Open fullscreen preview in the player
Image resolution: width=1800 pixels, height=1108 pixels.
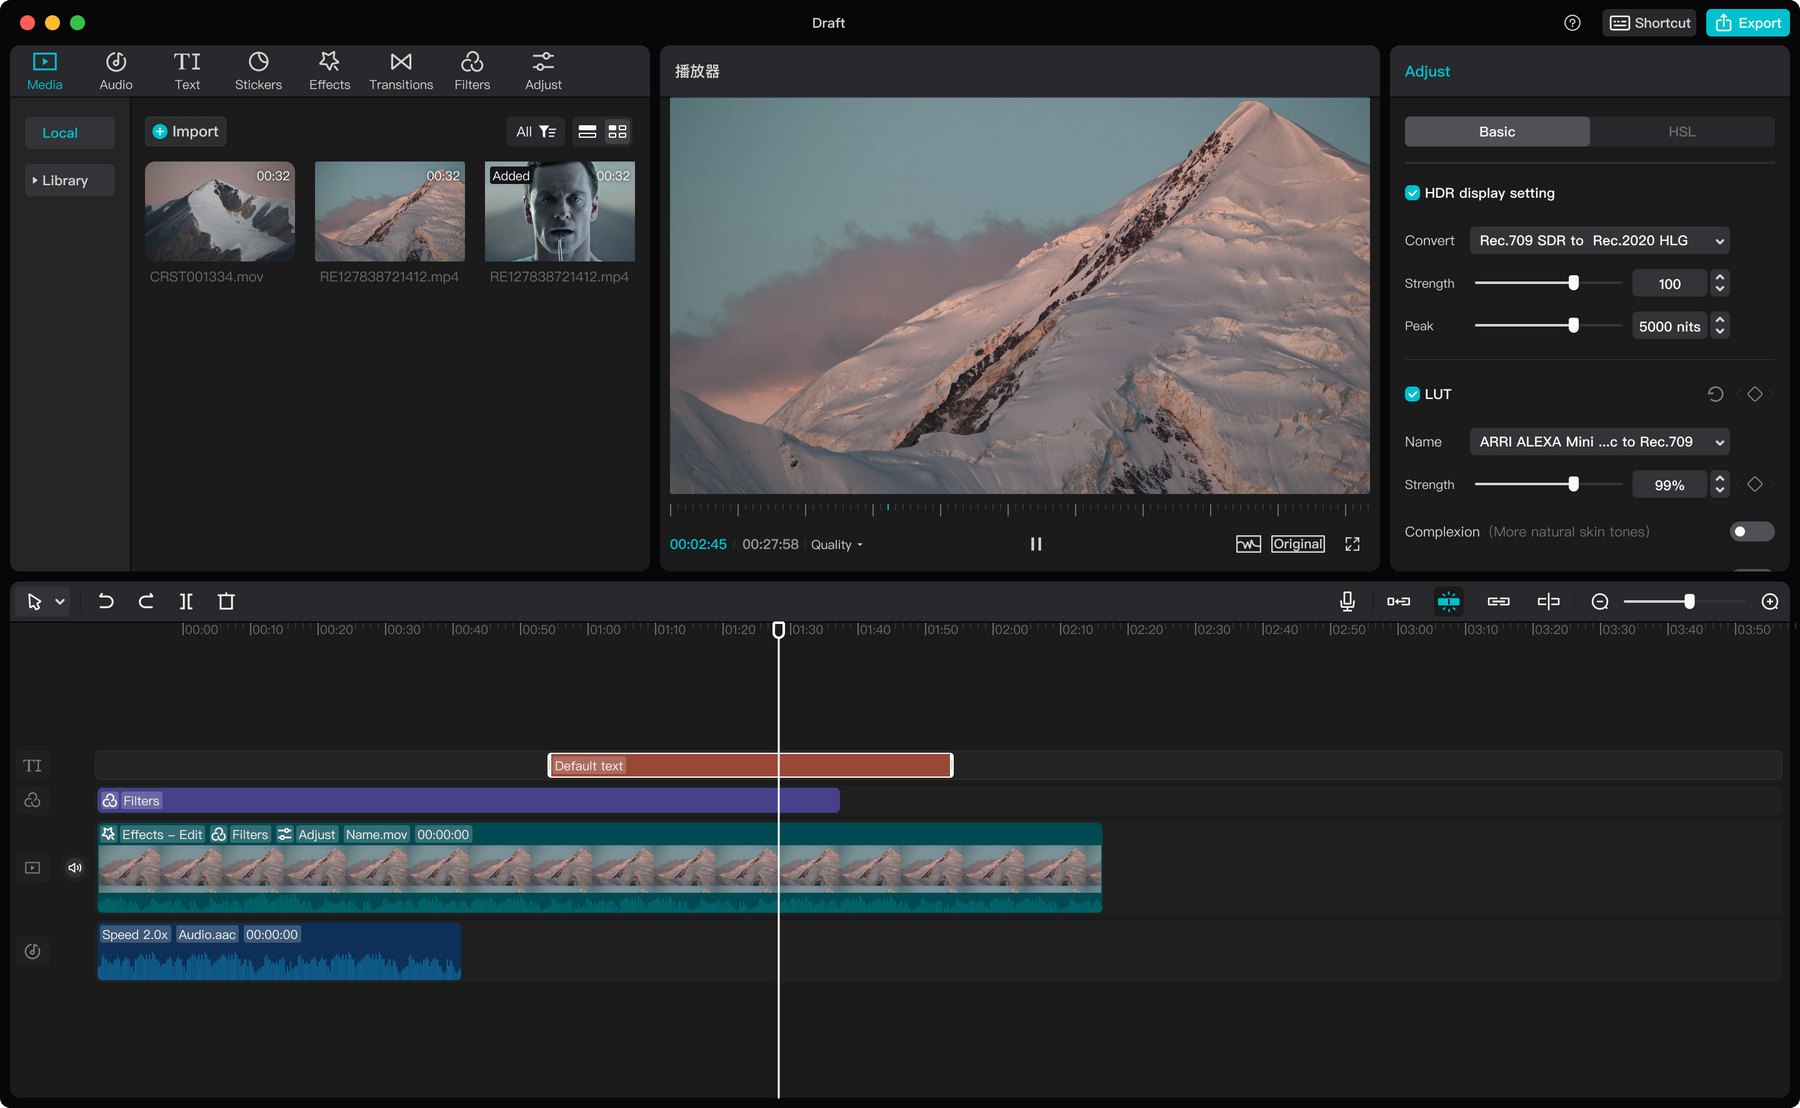pyautogui.click(x=1352, y=544)
